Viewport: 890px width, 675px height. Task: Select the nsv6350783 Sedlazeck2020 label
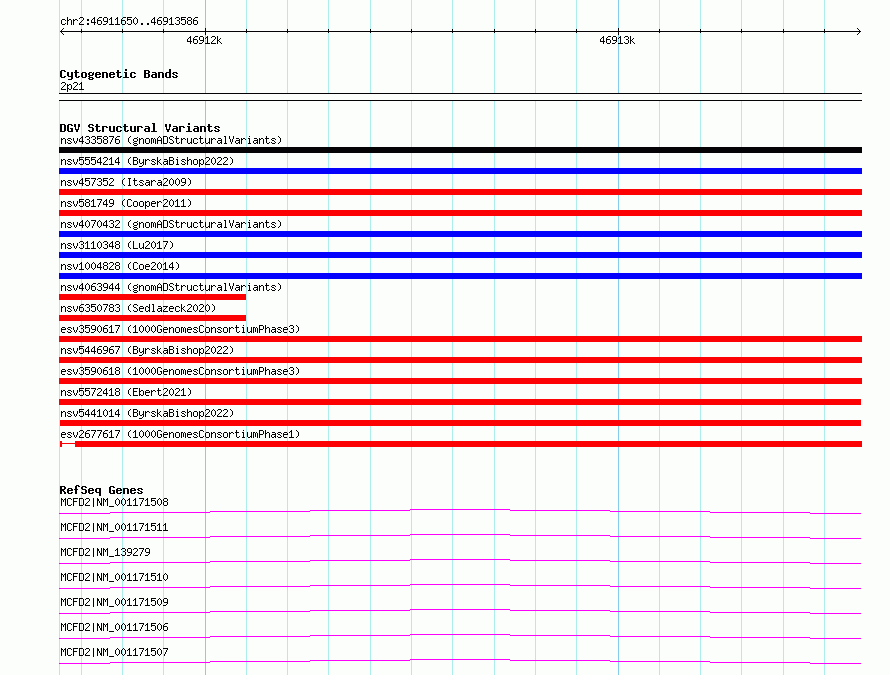pyautogui.click(x=138, y=308)
